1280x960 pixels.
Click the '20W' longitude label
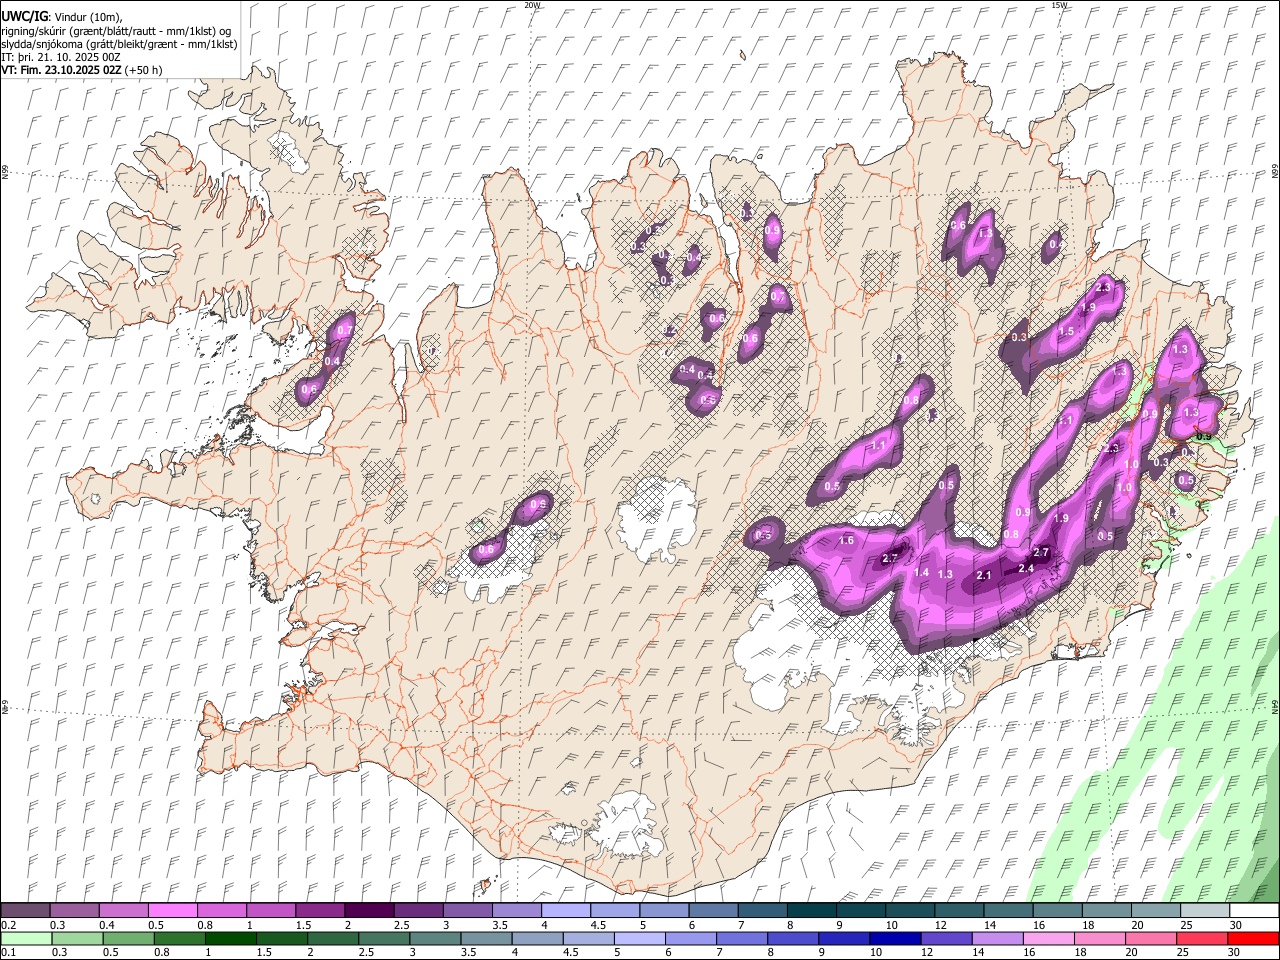532,5
